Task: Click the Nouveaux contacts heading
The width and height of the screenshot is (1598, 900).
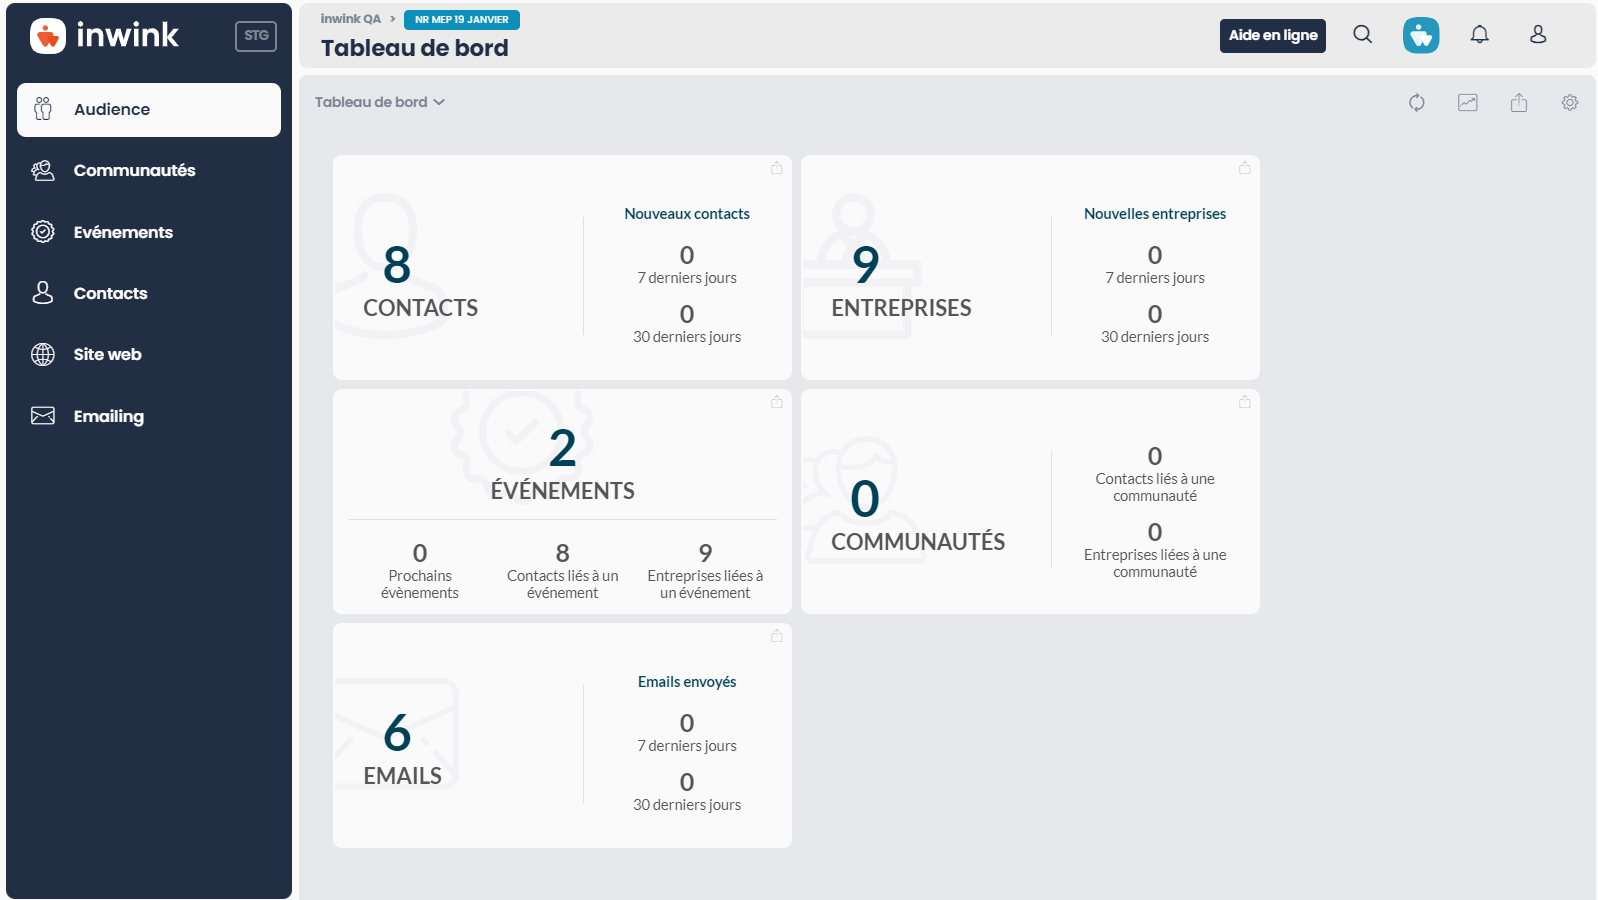Action: click(x=687, y=214)
